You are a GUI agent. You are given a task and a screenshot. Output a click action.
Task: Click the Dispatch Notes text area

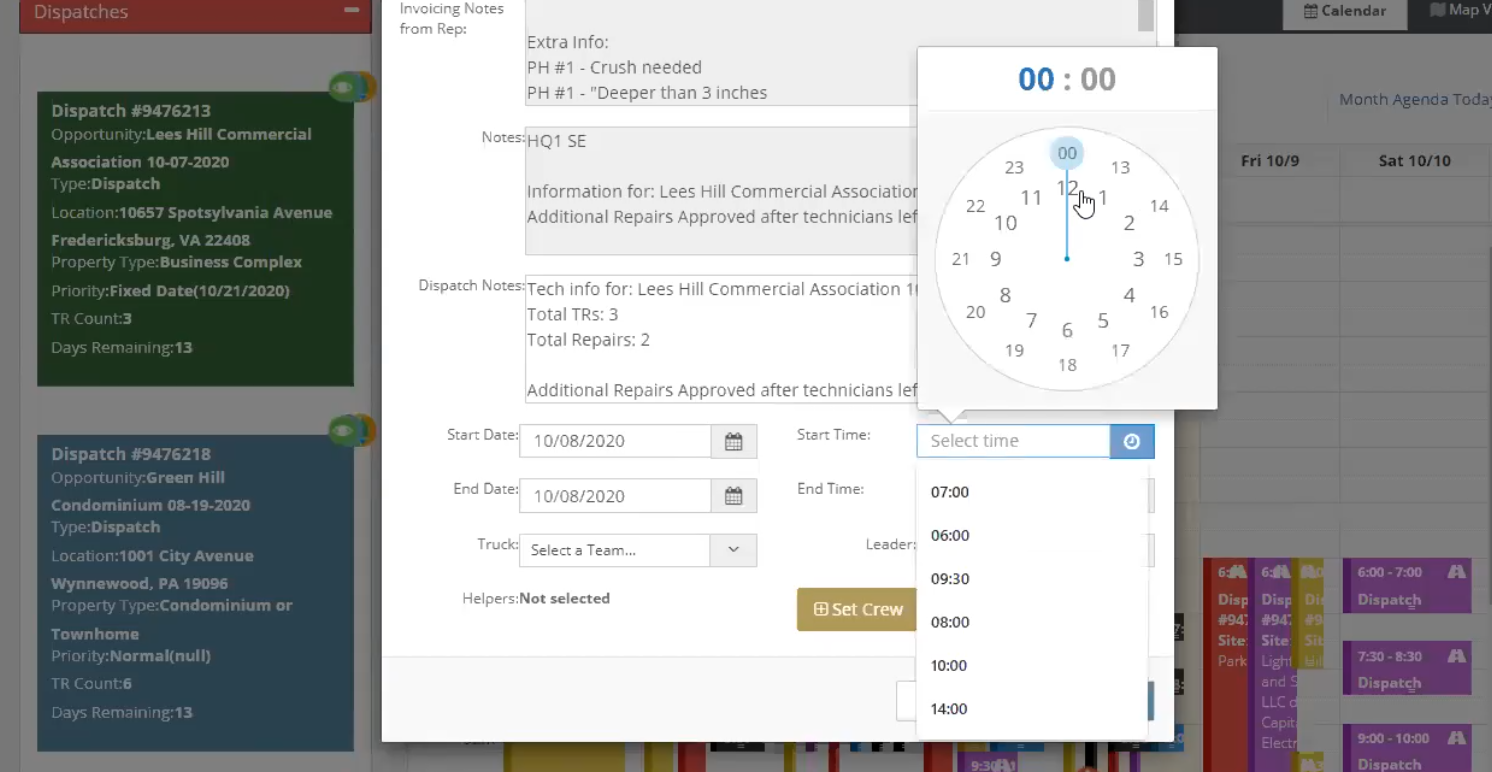722,340
